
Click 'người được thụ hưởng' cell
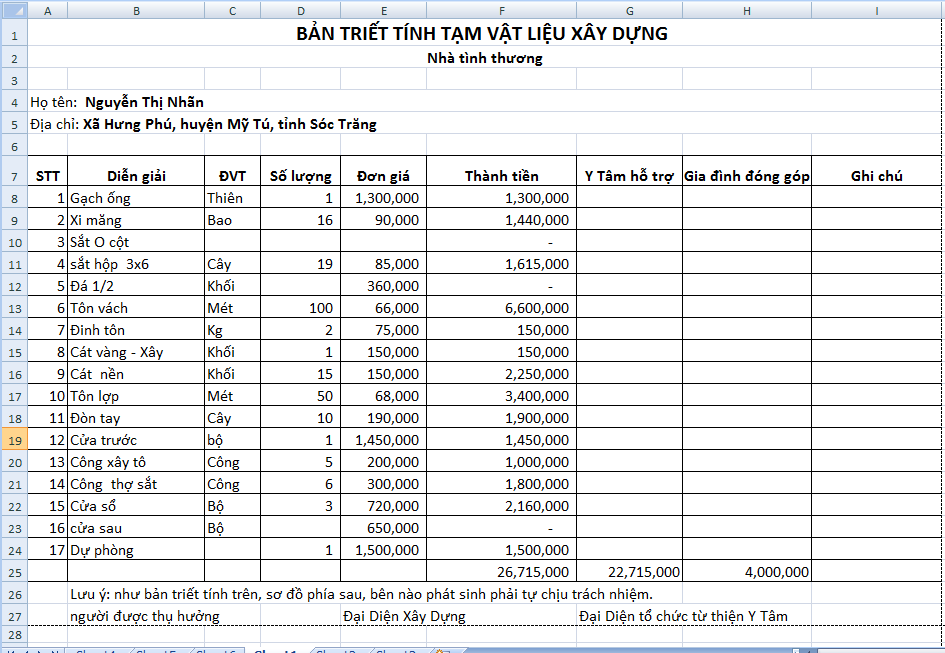coord(145,616)
